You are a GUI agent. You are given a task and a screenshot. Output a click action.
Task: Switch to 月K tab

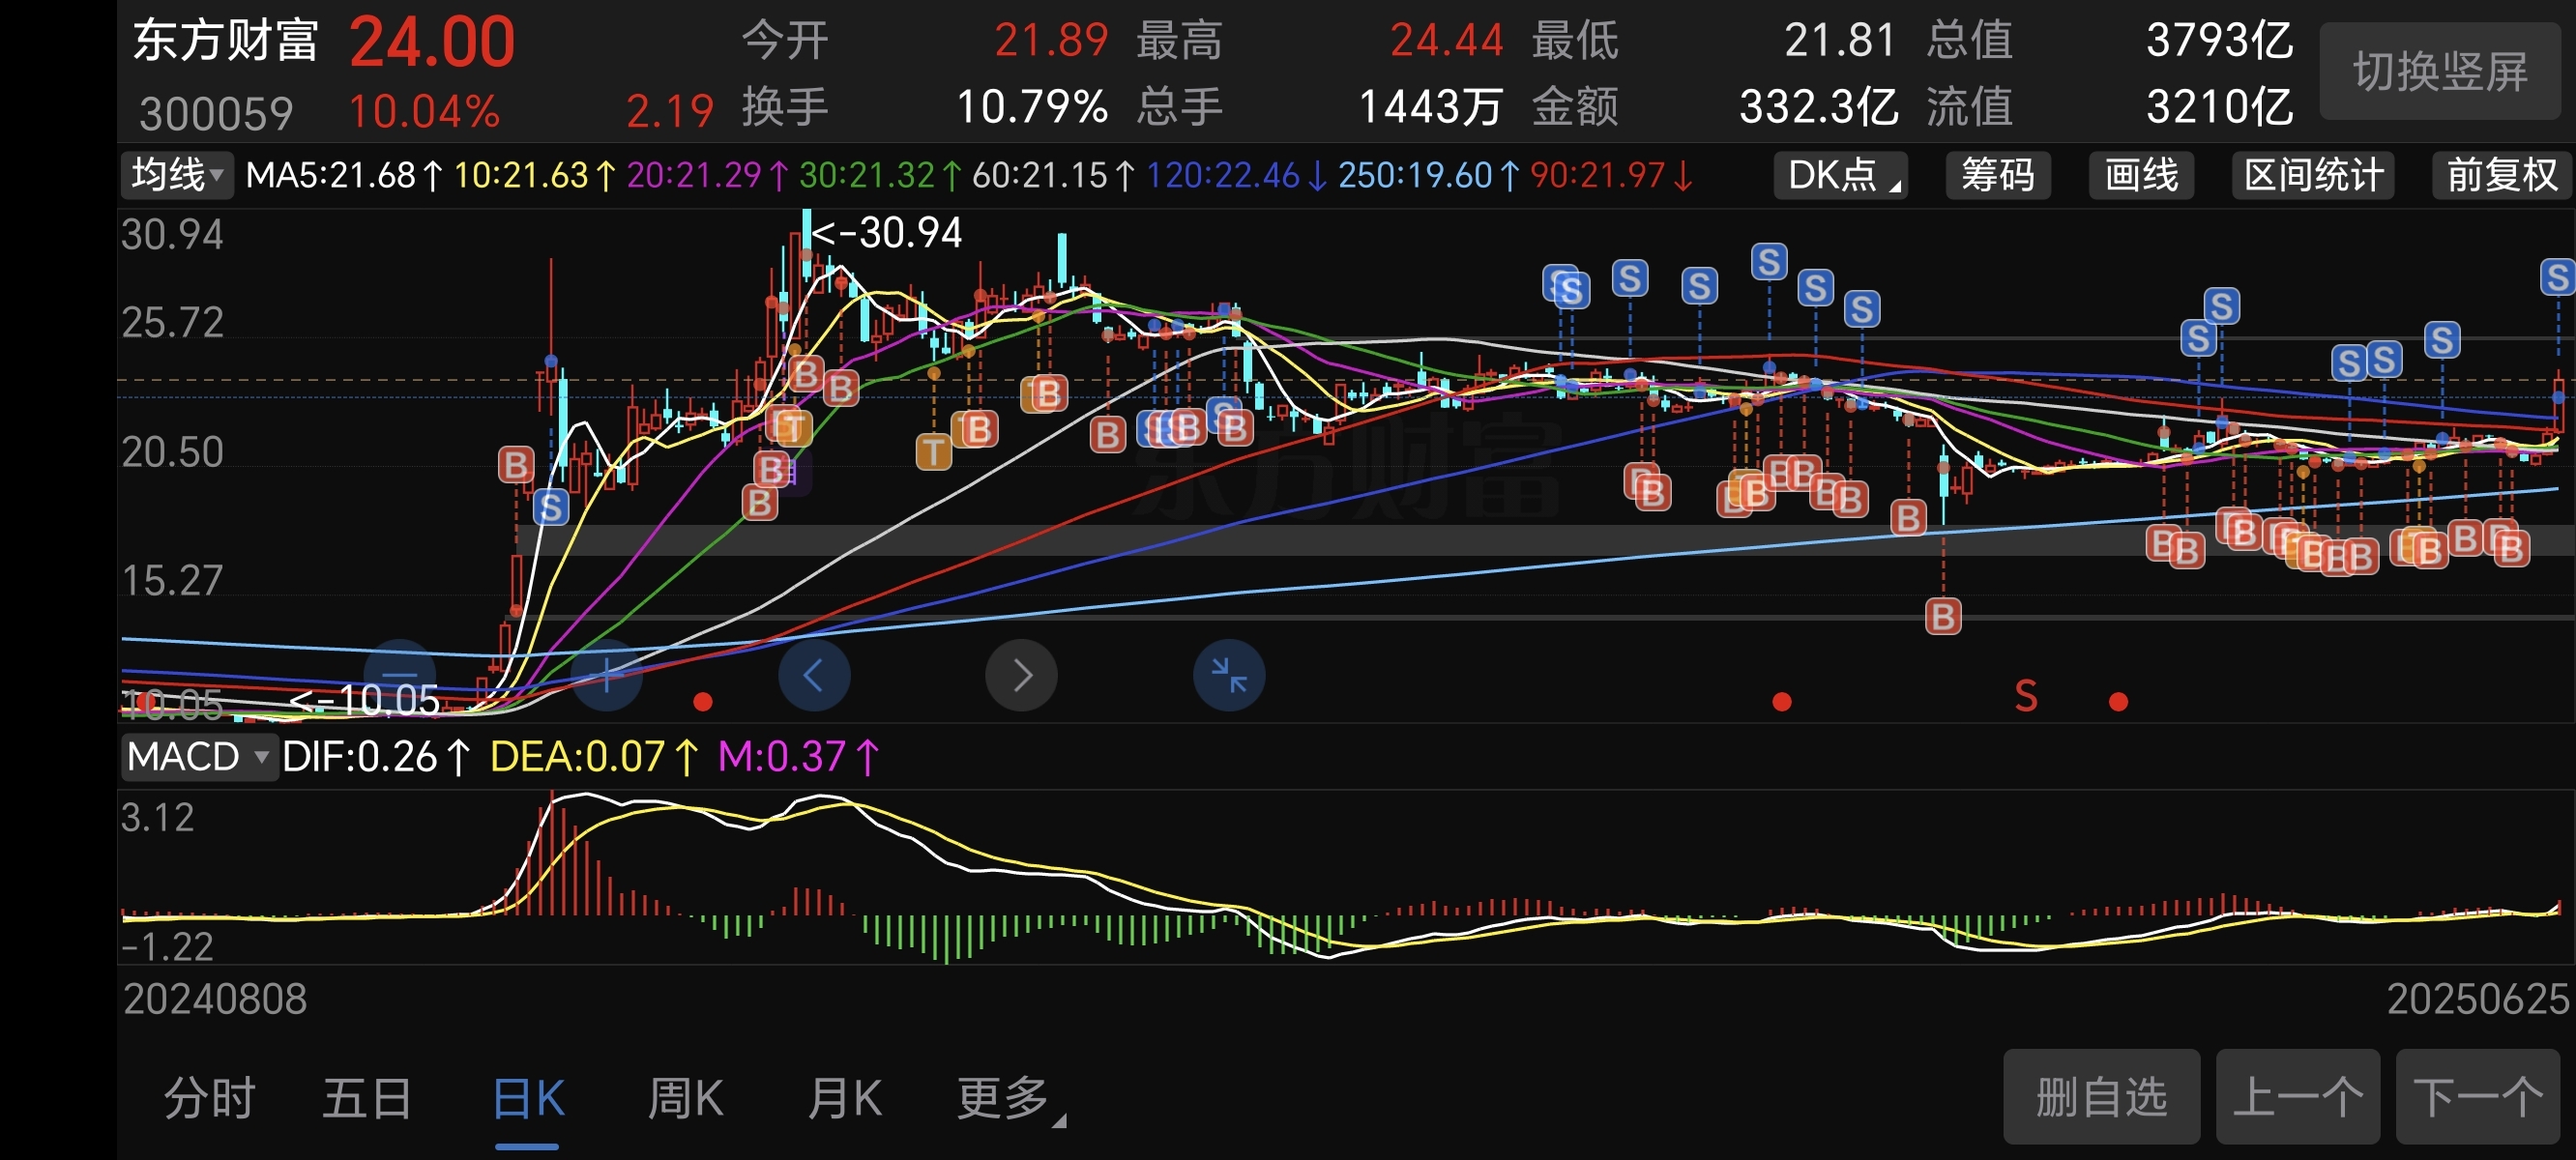845,1098
